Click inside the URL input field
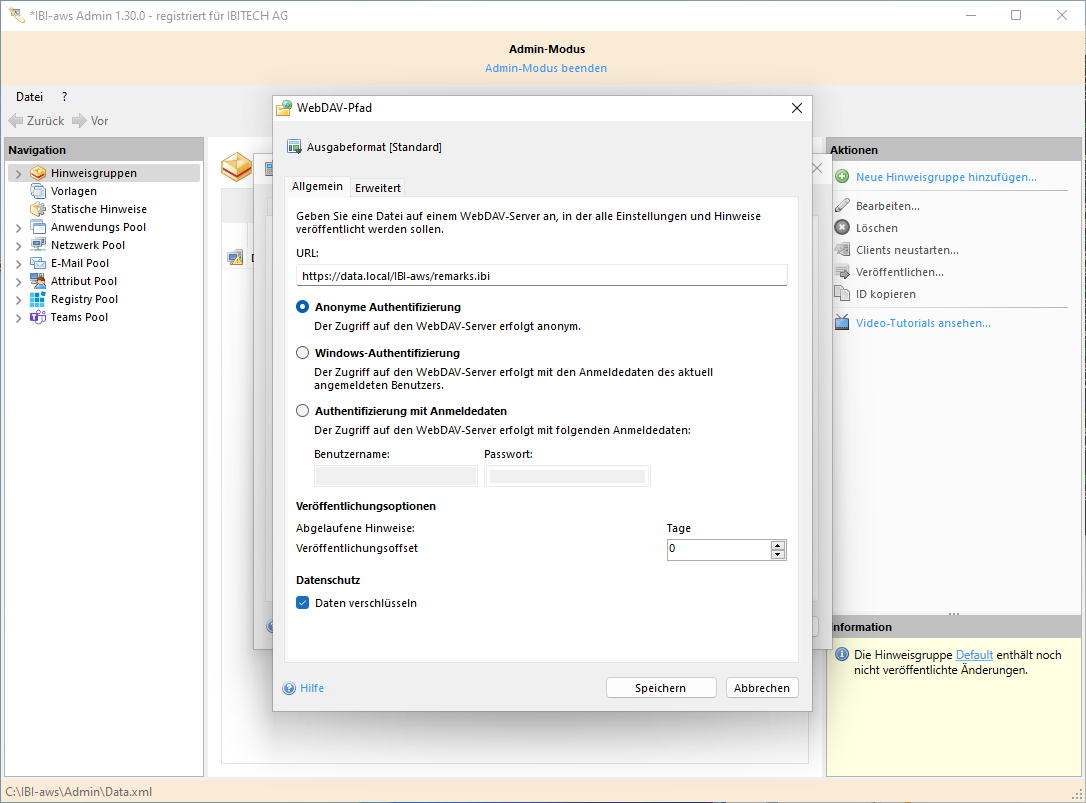 click(x=540, y=275)
